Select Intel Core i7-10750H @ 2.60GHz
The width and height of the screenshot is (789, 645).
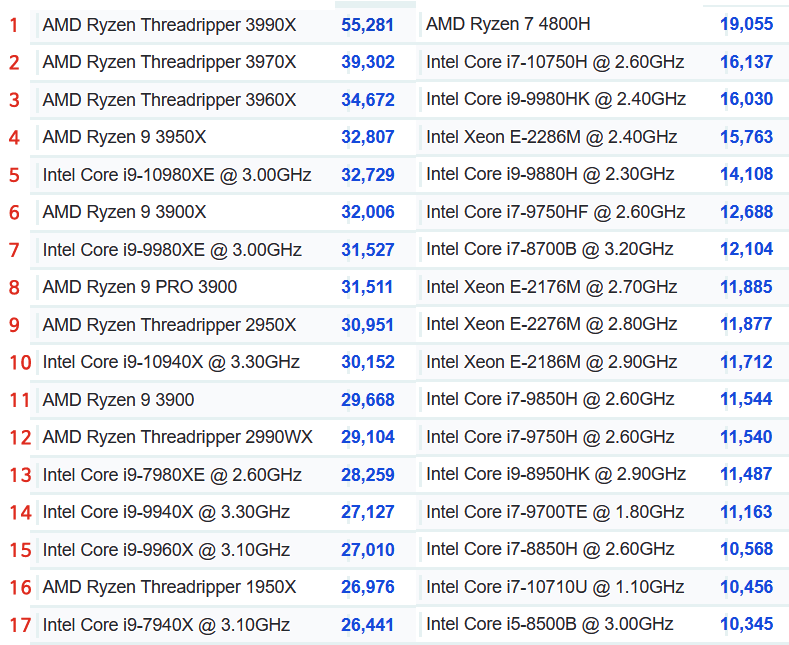click(x=555, y=61)
